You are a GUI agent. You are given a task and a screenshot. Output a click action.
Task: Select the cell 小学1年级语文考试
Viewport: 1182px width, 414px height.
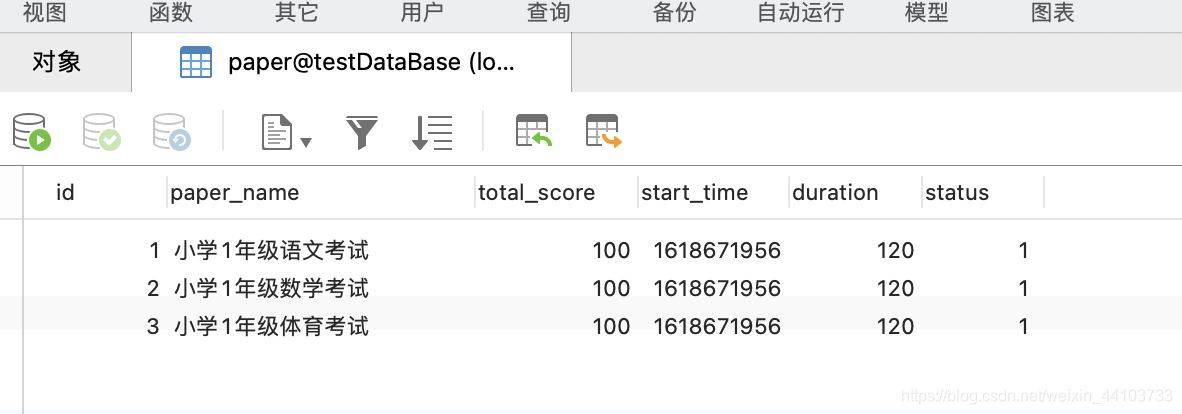(x=271, y=250)
